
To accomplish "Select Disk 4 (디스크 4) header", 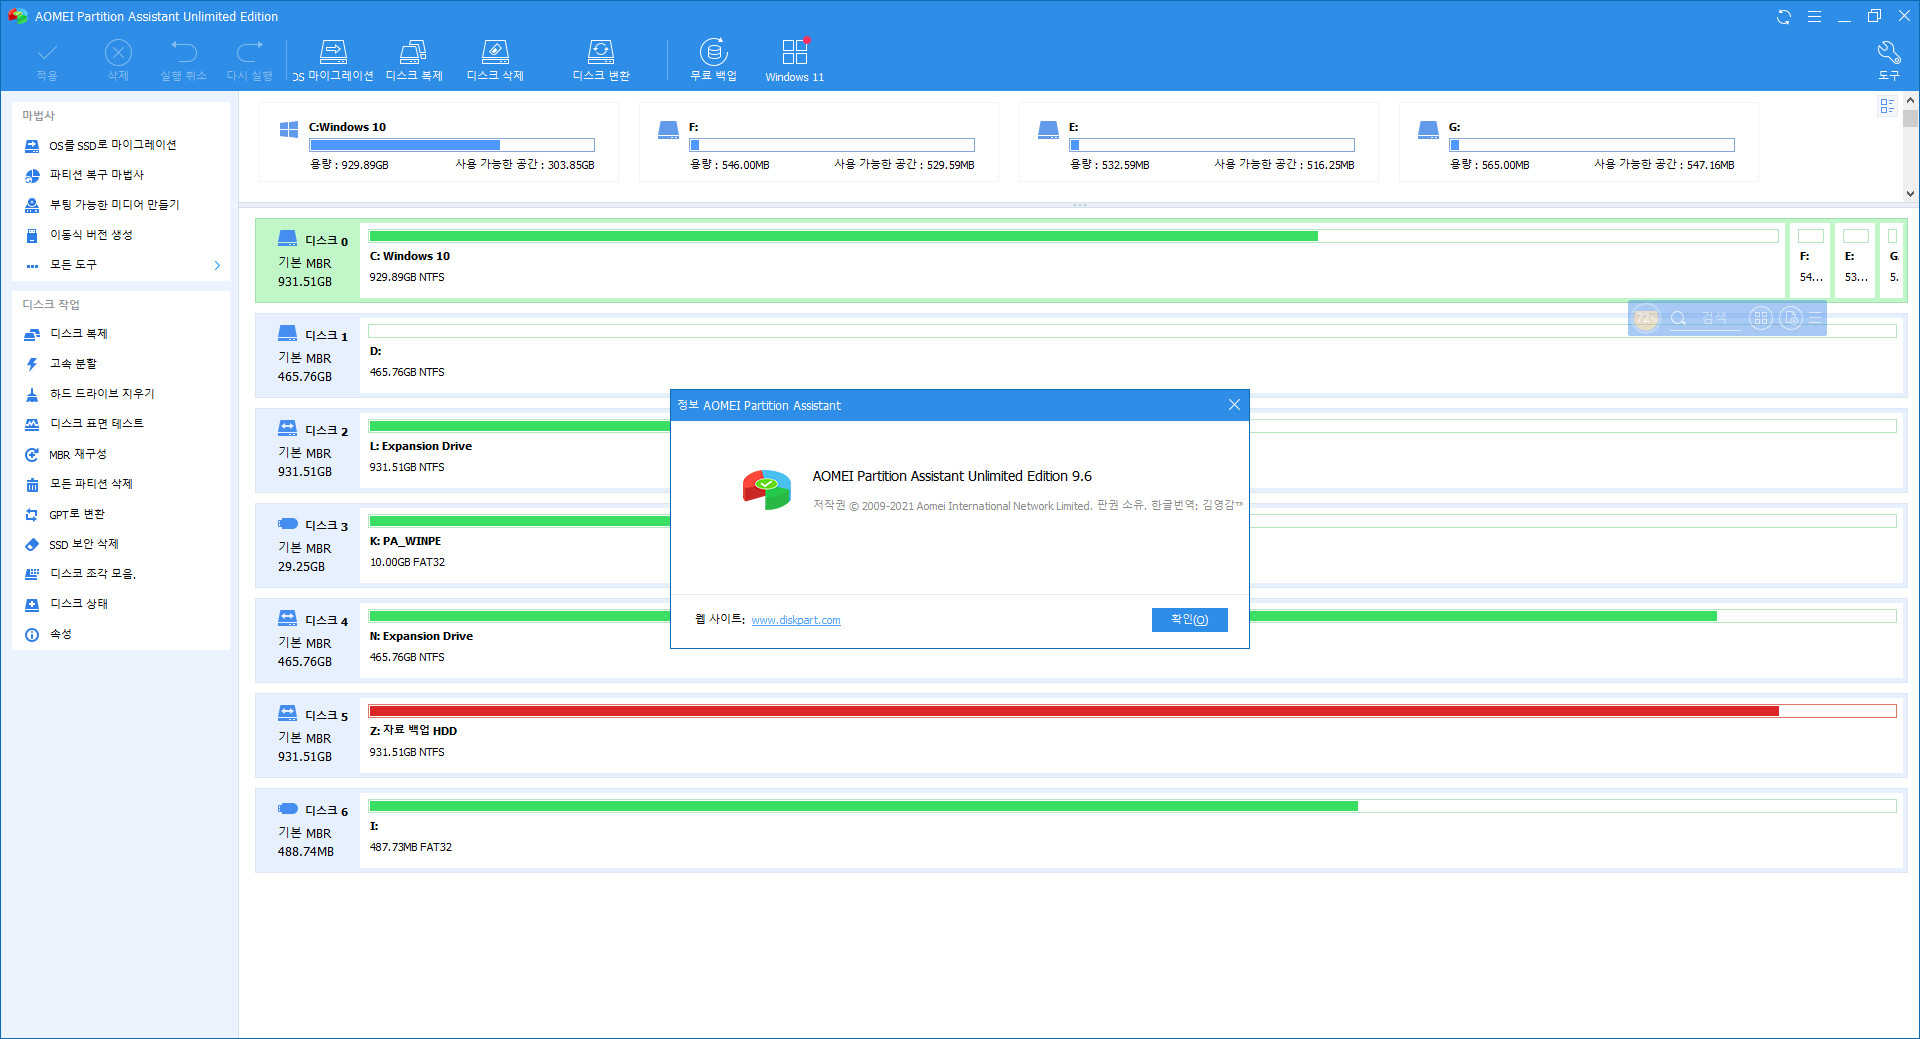I will pyautogui.click(x=308, y=640).
